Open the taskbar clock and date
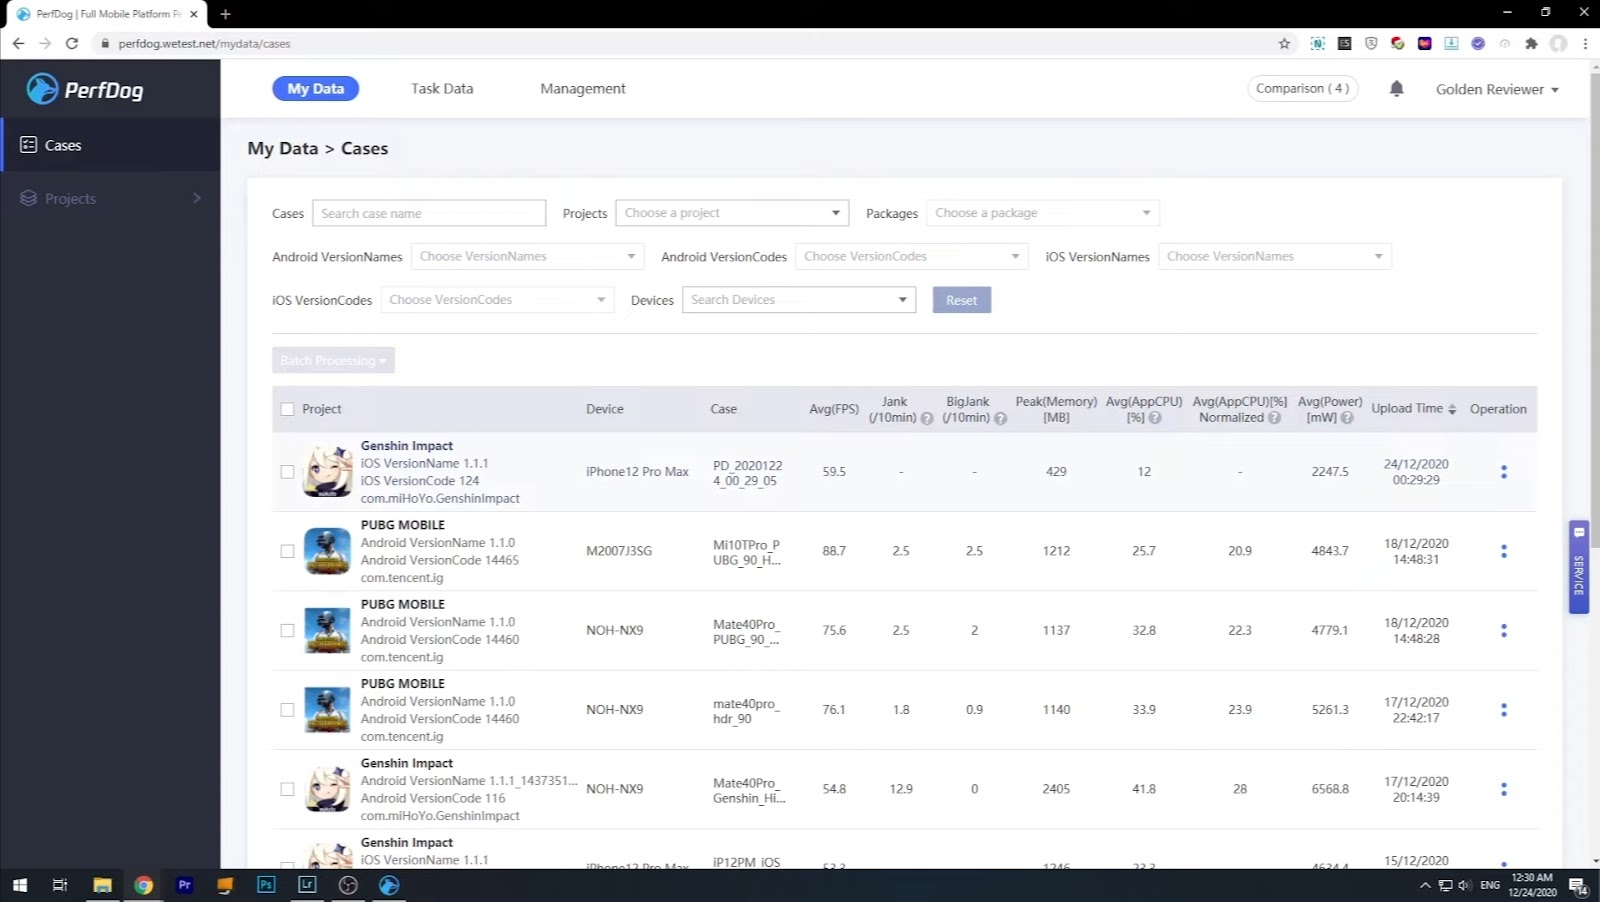The height and width of the screenshot is (902, 1600). pyautogui.click(x=1532, y=885)
